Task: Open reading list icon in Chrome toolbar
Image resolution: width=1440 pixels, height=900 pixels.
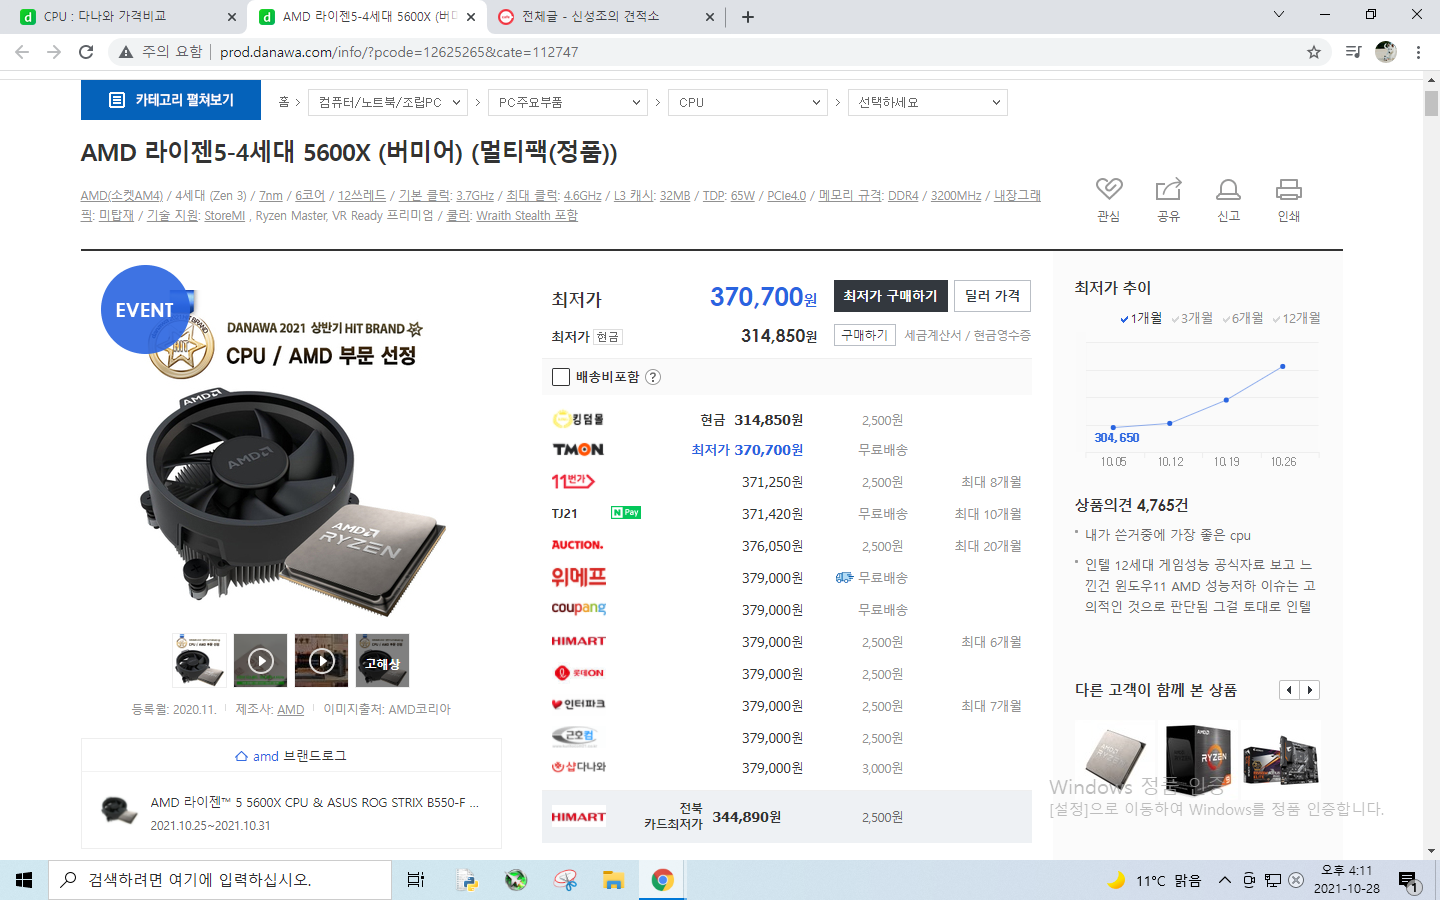Action: [1353, 52]
